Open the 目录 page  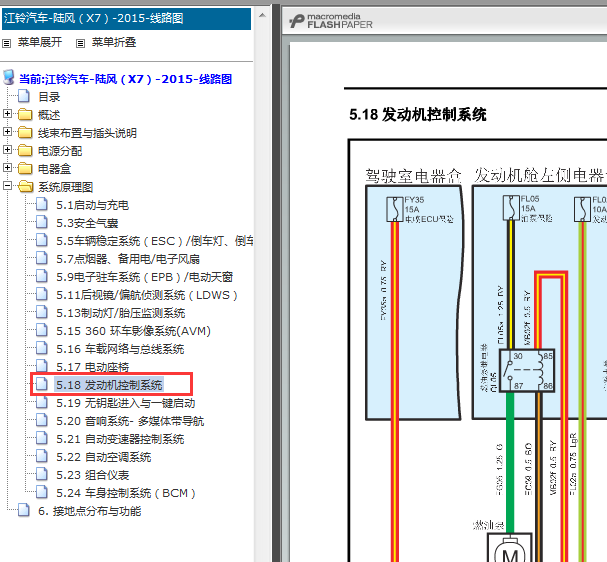pyautogui.click(x=49, y=97)
